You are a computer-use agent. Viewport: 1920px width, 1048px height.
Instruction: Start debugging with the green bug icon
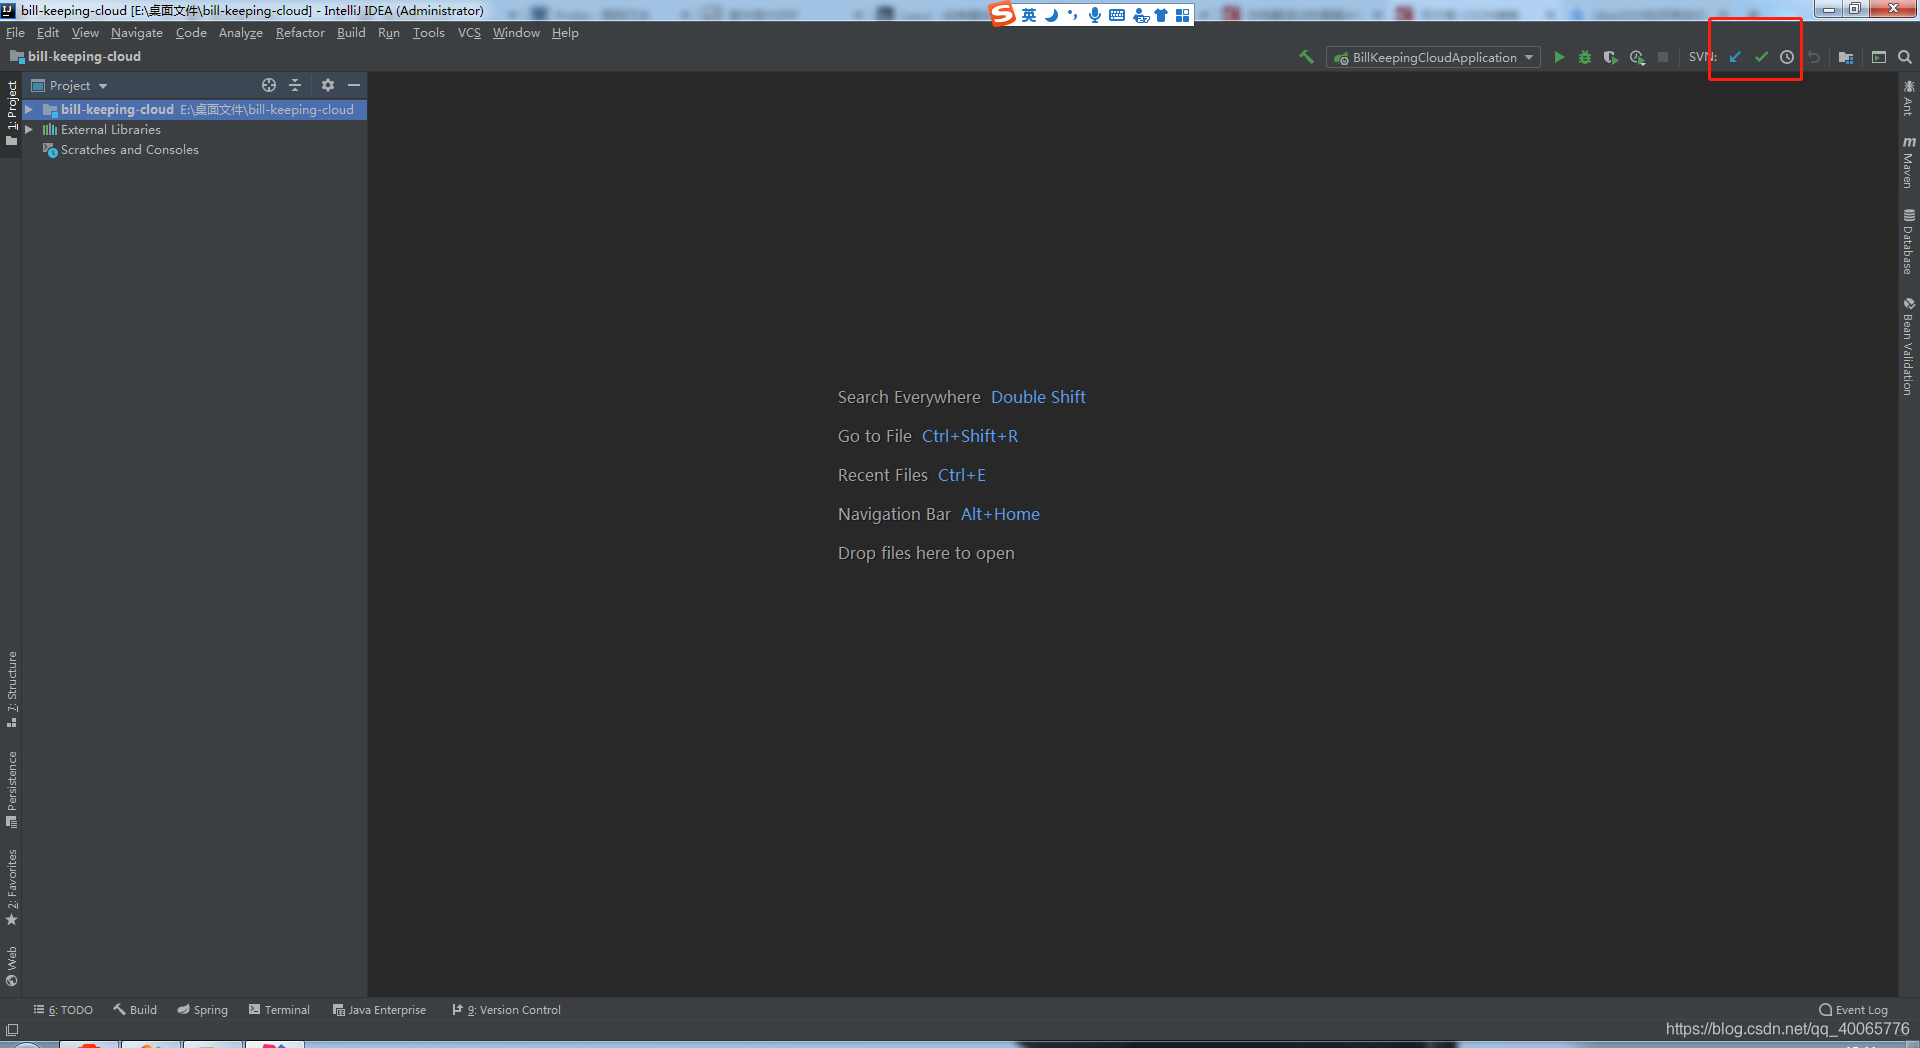coord(1585,57)
